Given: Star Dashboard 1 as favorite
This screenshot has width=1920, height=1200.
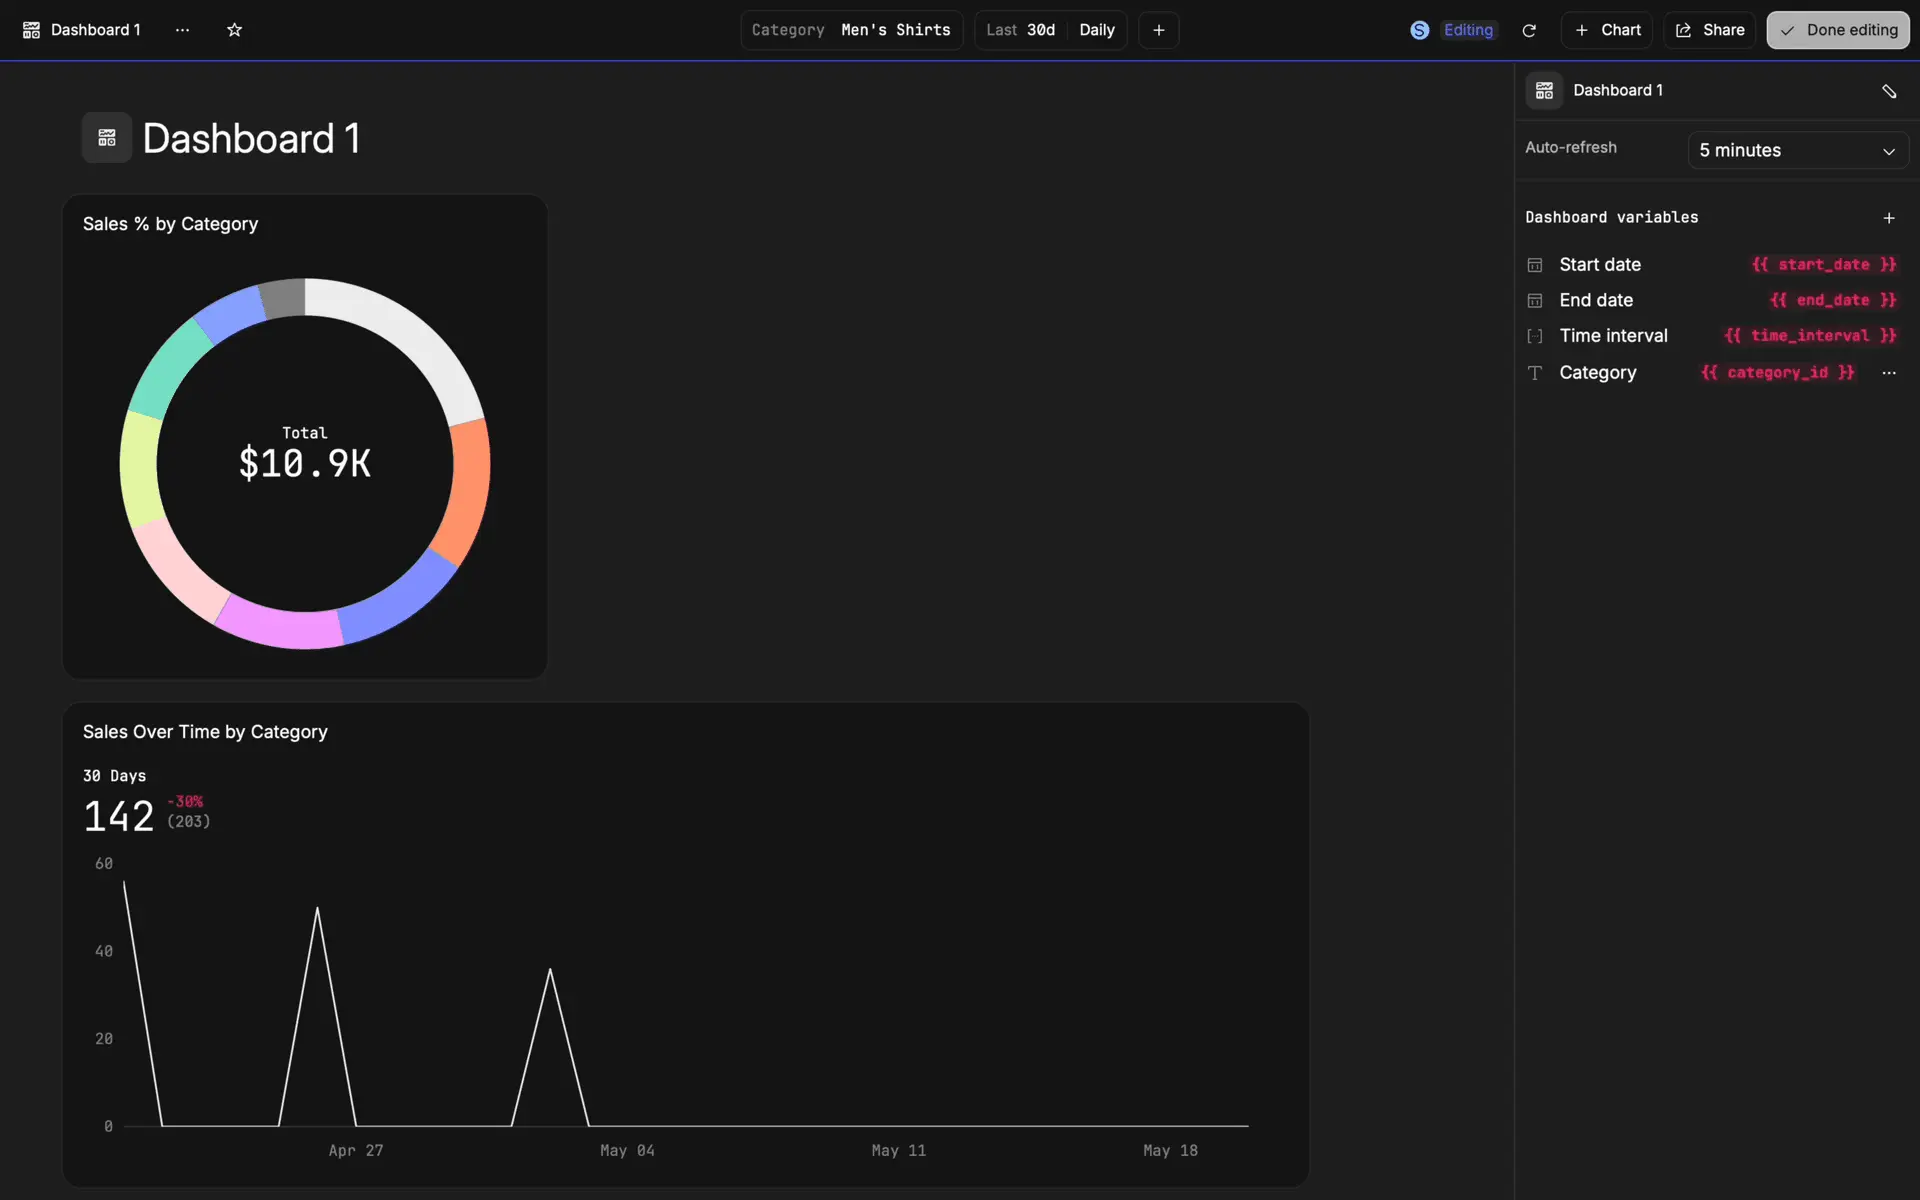Looking at the screenshot, I should [234, 30].
